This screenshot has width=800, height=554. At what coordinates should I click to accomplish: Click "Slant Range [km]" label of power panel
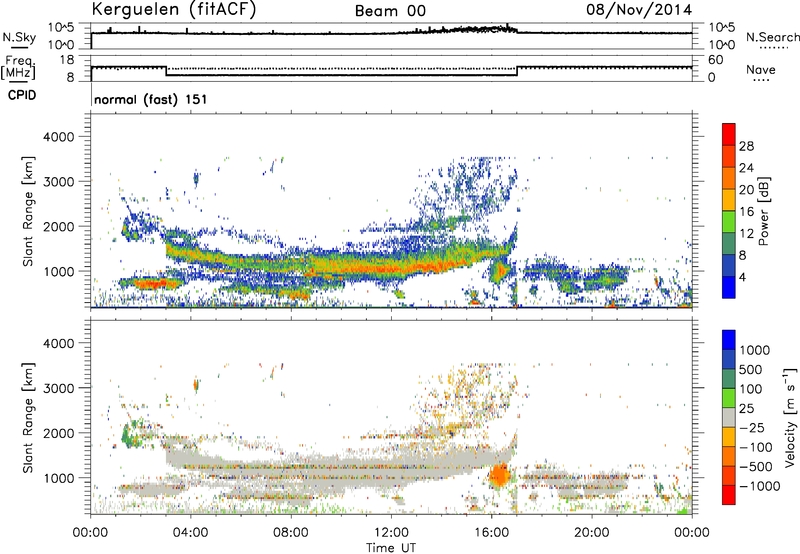tap(28, 211)
